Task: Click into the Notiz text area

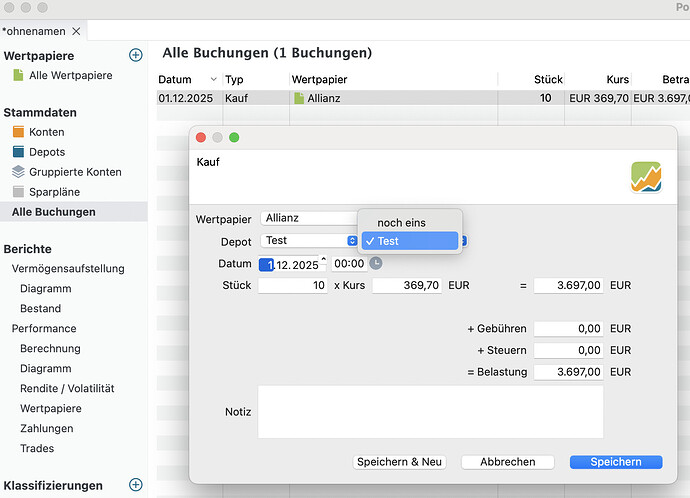Action: click(x=430, y=411)
